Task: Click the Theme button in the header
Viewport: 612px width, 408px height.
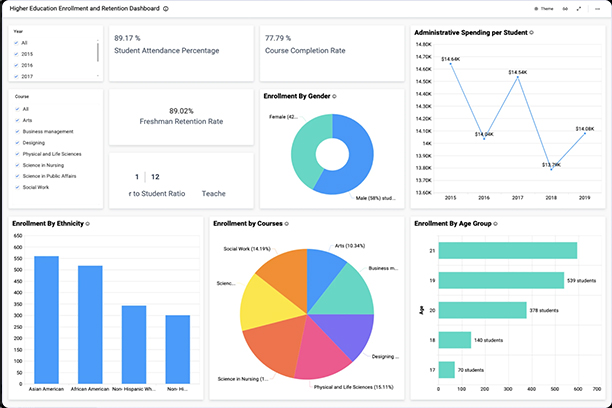Action: tap(544, 8)
